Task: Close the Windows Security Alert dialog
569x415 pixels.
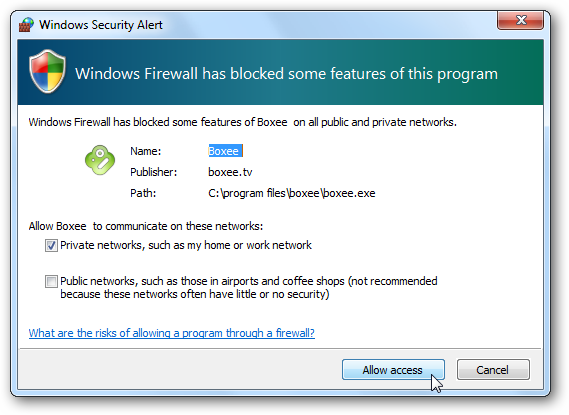Action: 520,20
